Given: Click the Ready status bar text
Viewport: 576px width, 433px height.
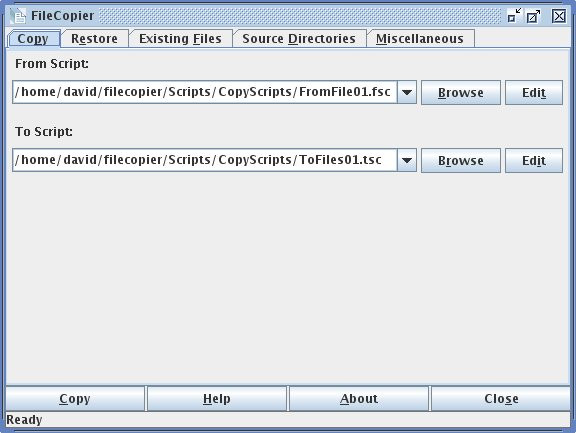Looking at the screenshot, I should coord(24,420).
